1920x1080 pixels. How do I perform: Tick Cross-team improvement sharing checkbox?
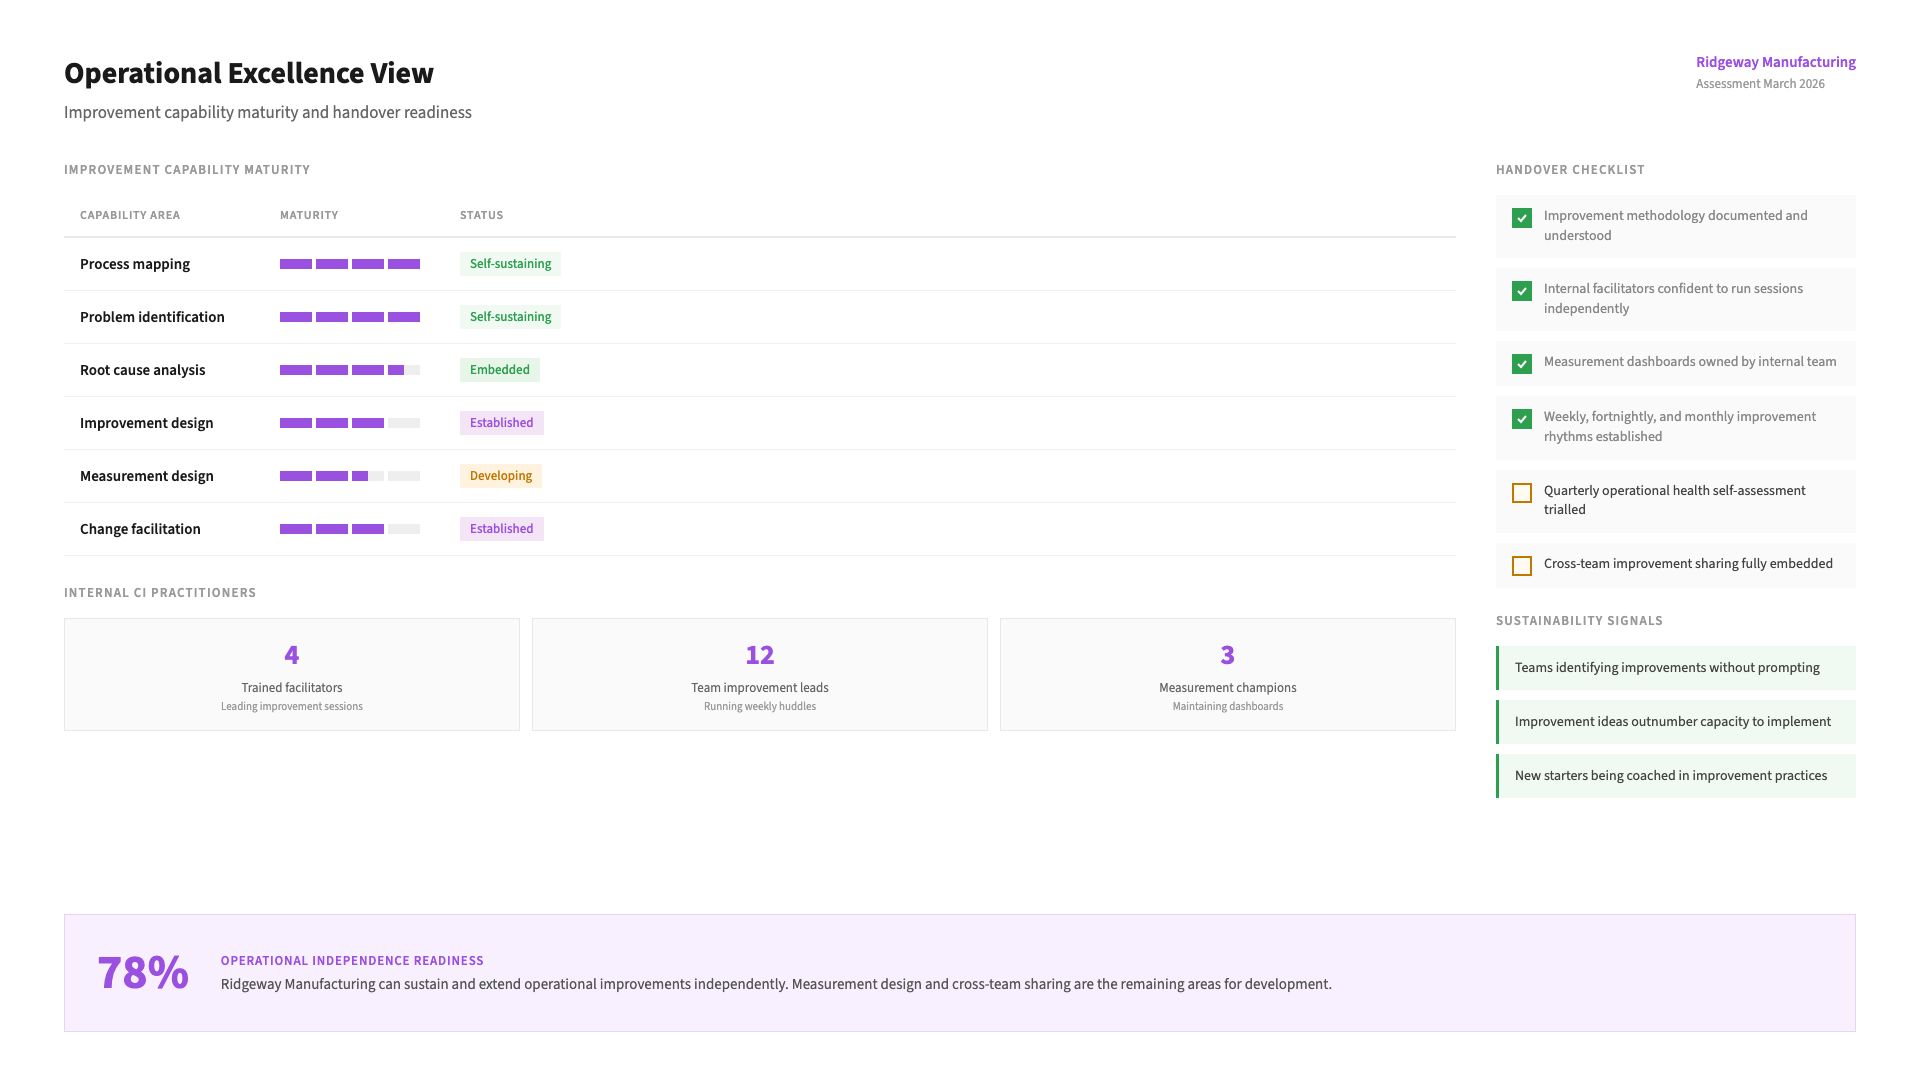[x=1522, y=566]
